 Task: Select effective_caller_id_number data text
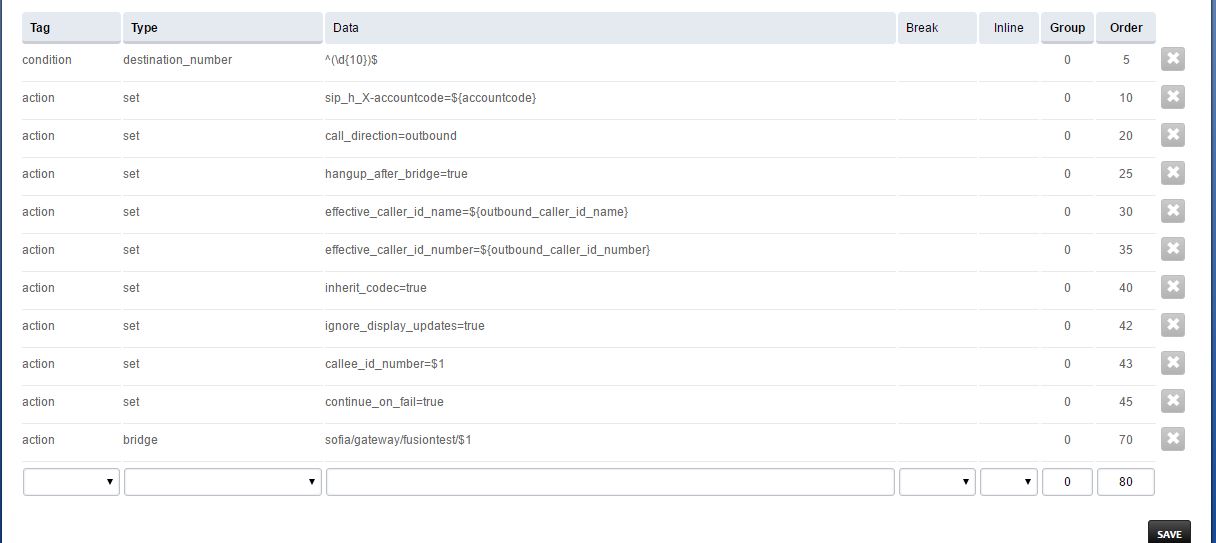click(488, 250)
